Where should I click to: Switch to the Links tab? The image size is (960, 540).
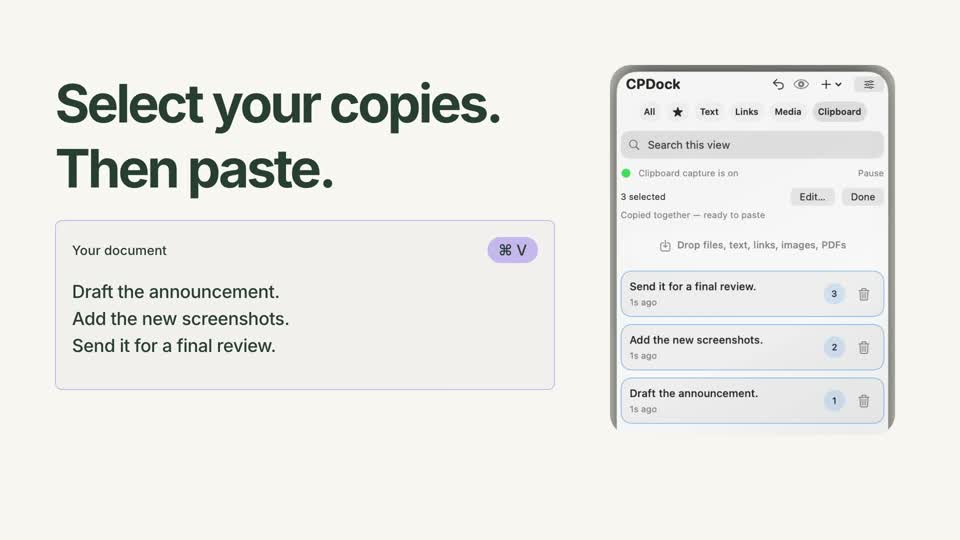coord(746,111)
